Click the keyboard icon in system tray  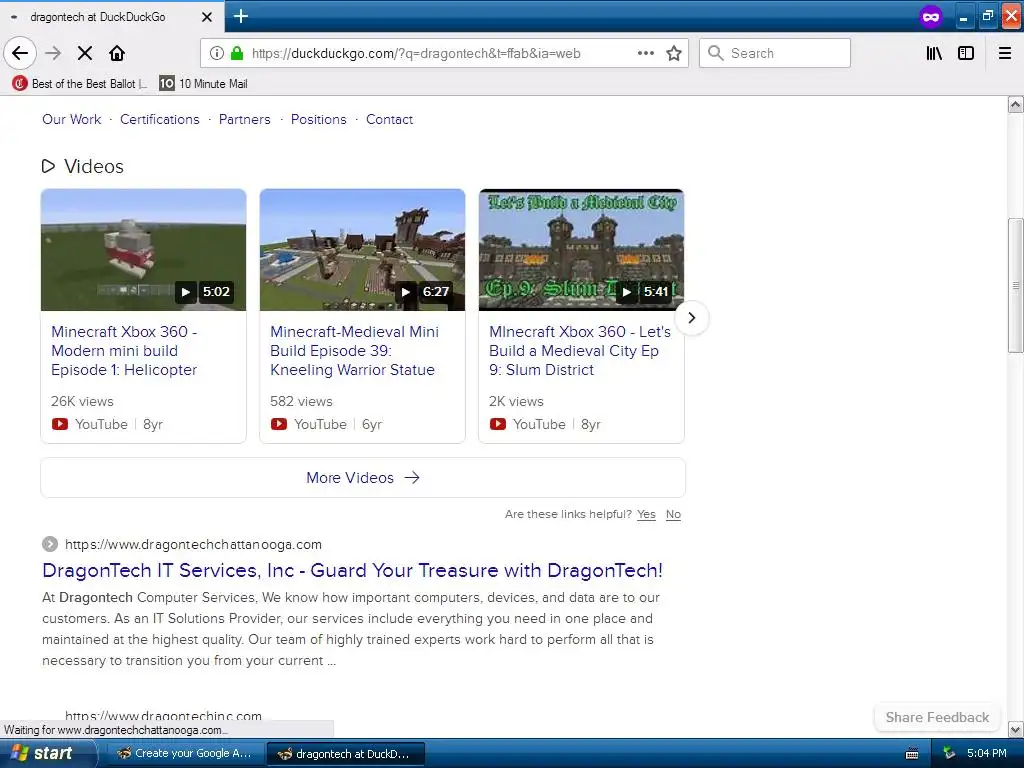pyautogui.click(x=912, y=754)
